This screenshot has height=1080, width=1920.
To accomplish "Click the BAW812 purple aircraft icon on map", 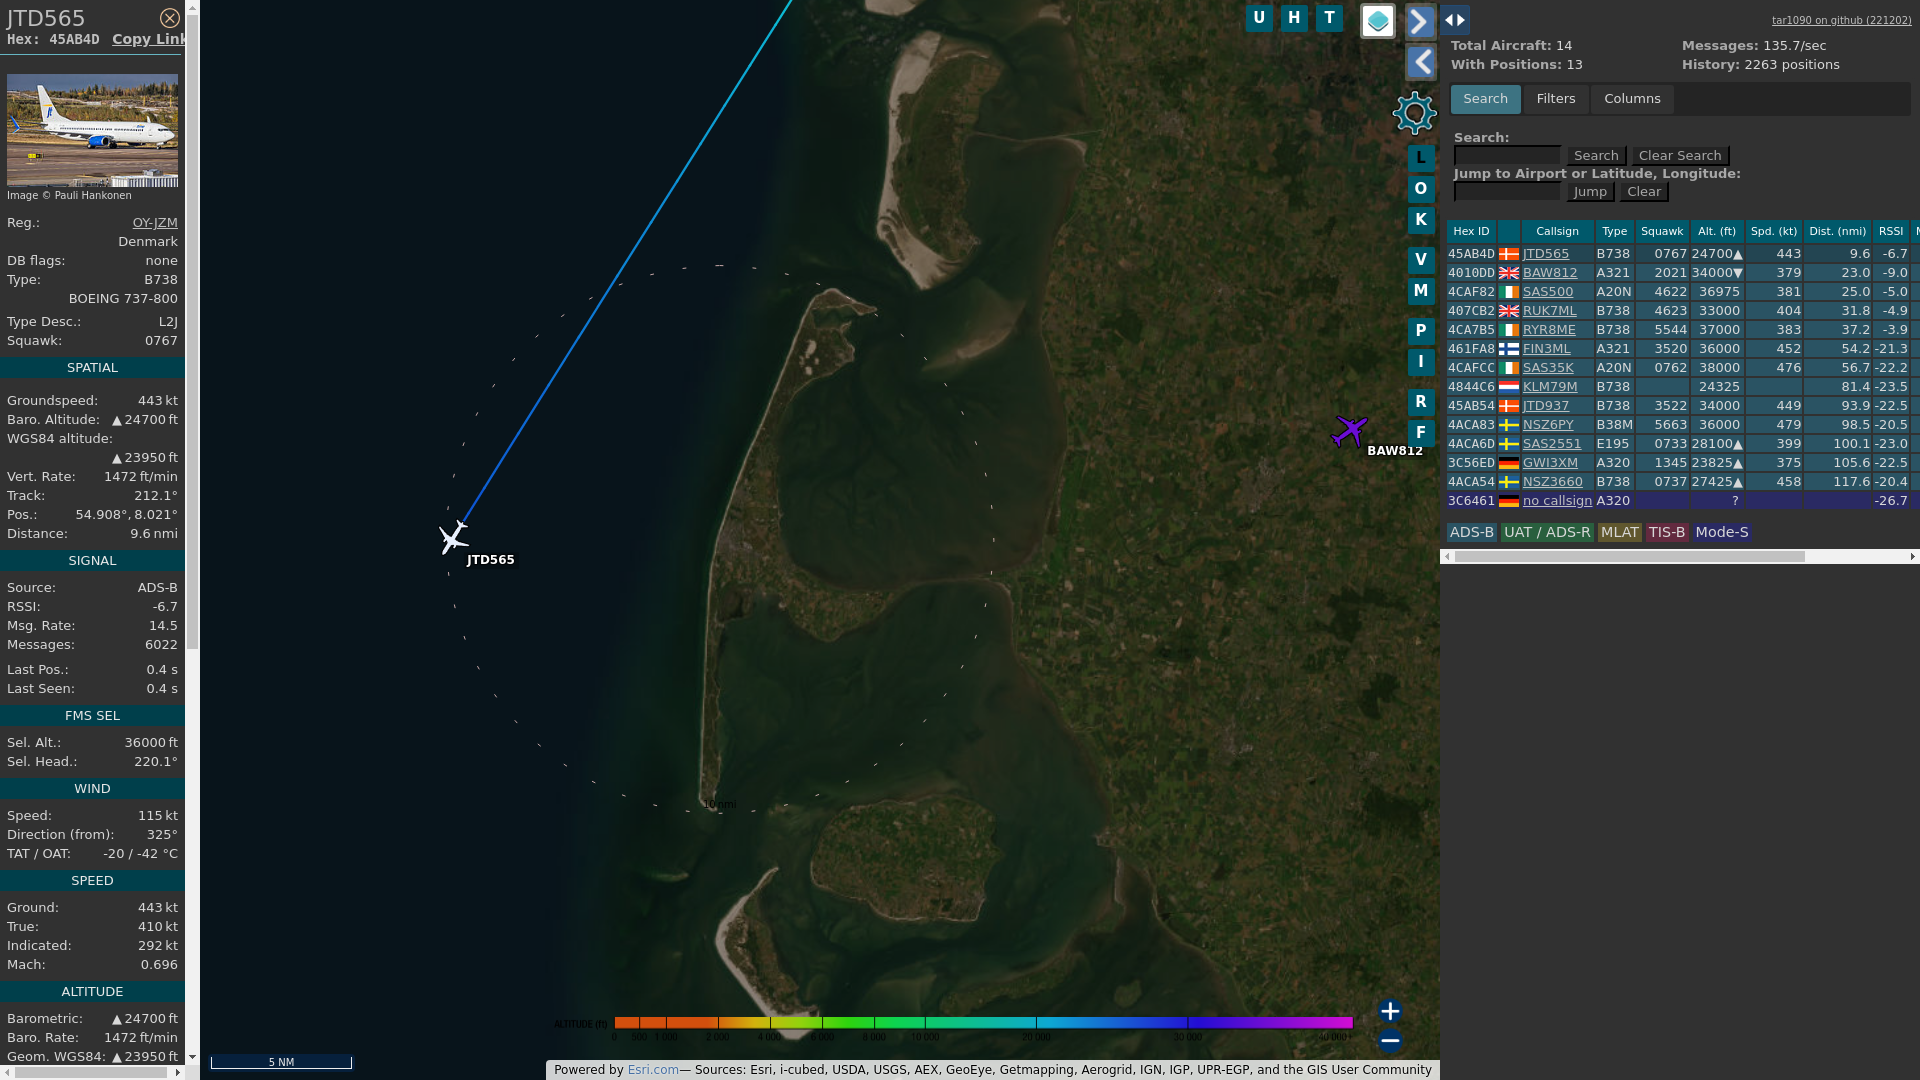I will [x=1350, y=431].
